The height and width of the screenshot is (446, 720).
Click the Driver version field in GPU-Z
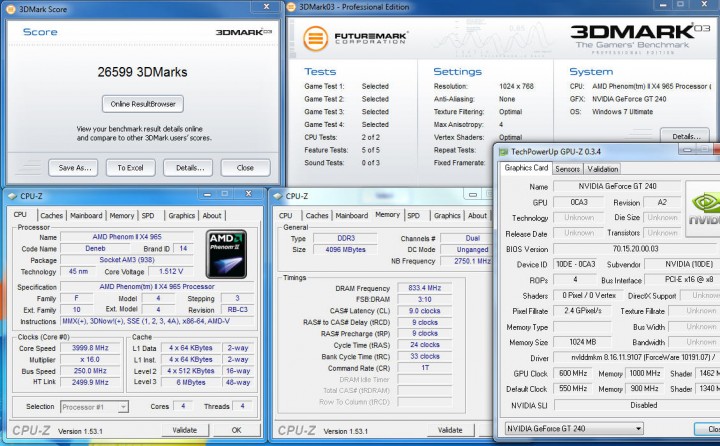[636, 357]
